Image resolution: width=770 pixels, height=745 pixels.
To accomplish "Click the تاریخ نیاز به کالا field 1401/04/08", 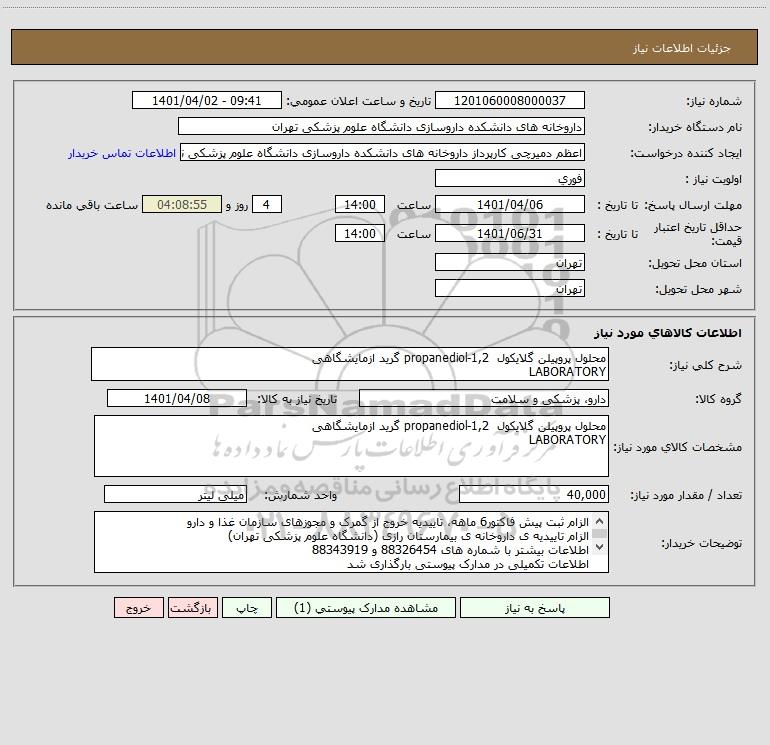I will [x=177, y=398].
